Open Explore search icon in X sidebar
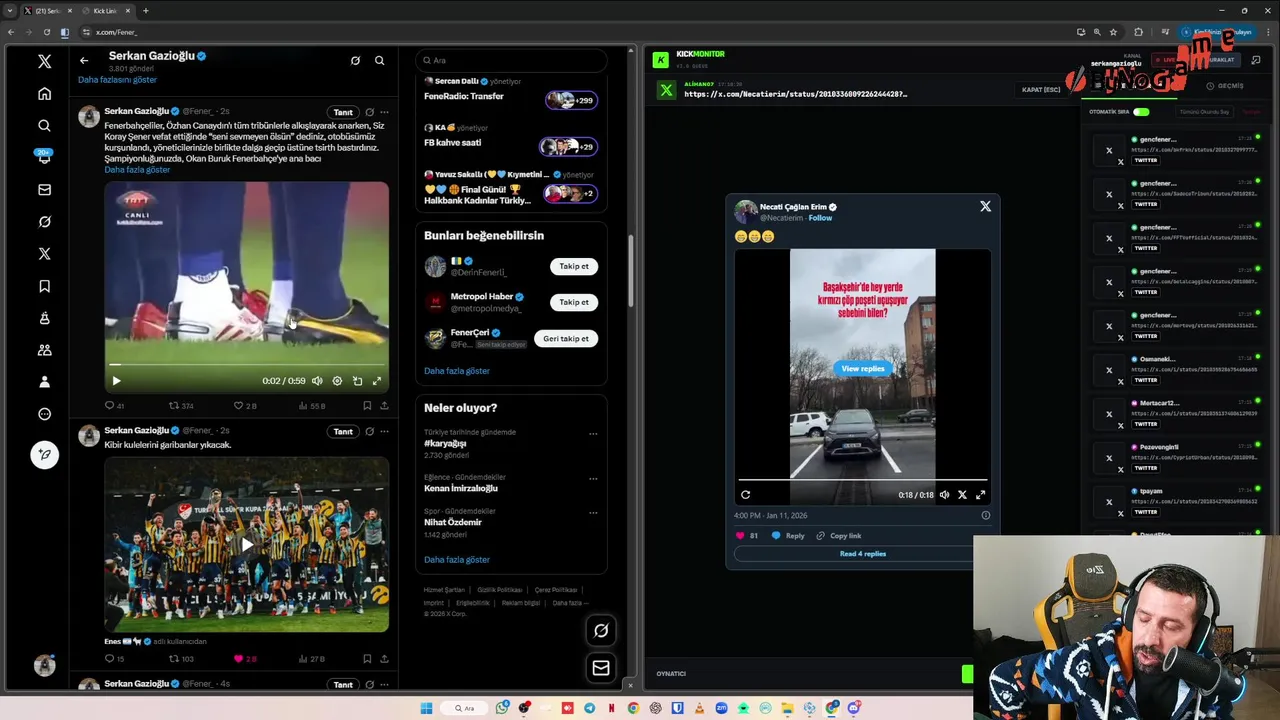The image size is (1280, 720). pos(44,126)
